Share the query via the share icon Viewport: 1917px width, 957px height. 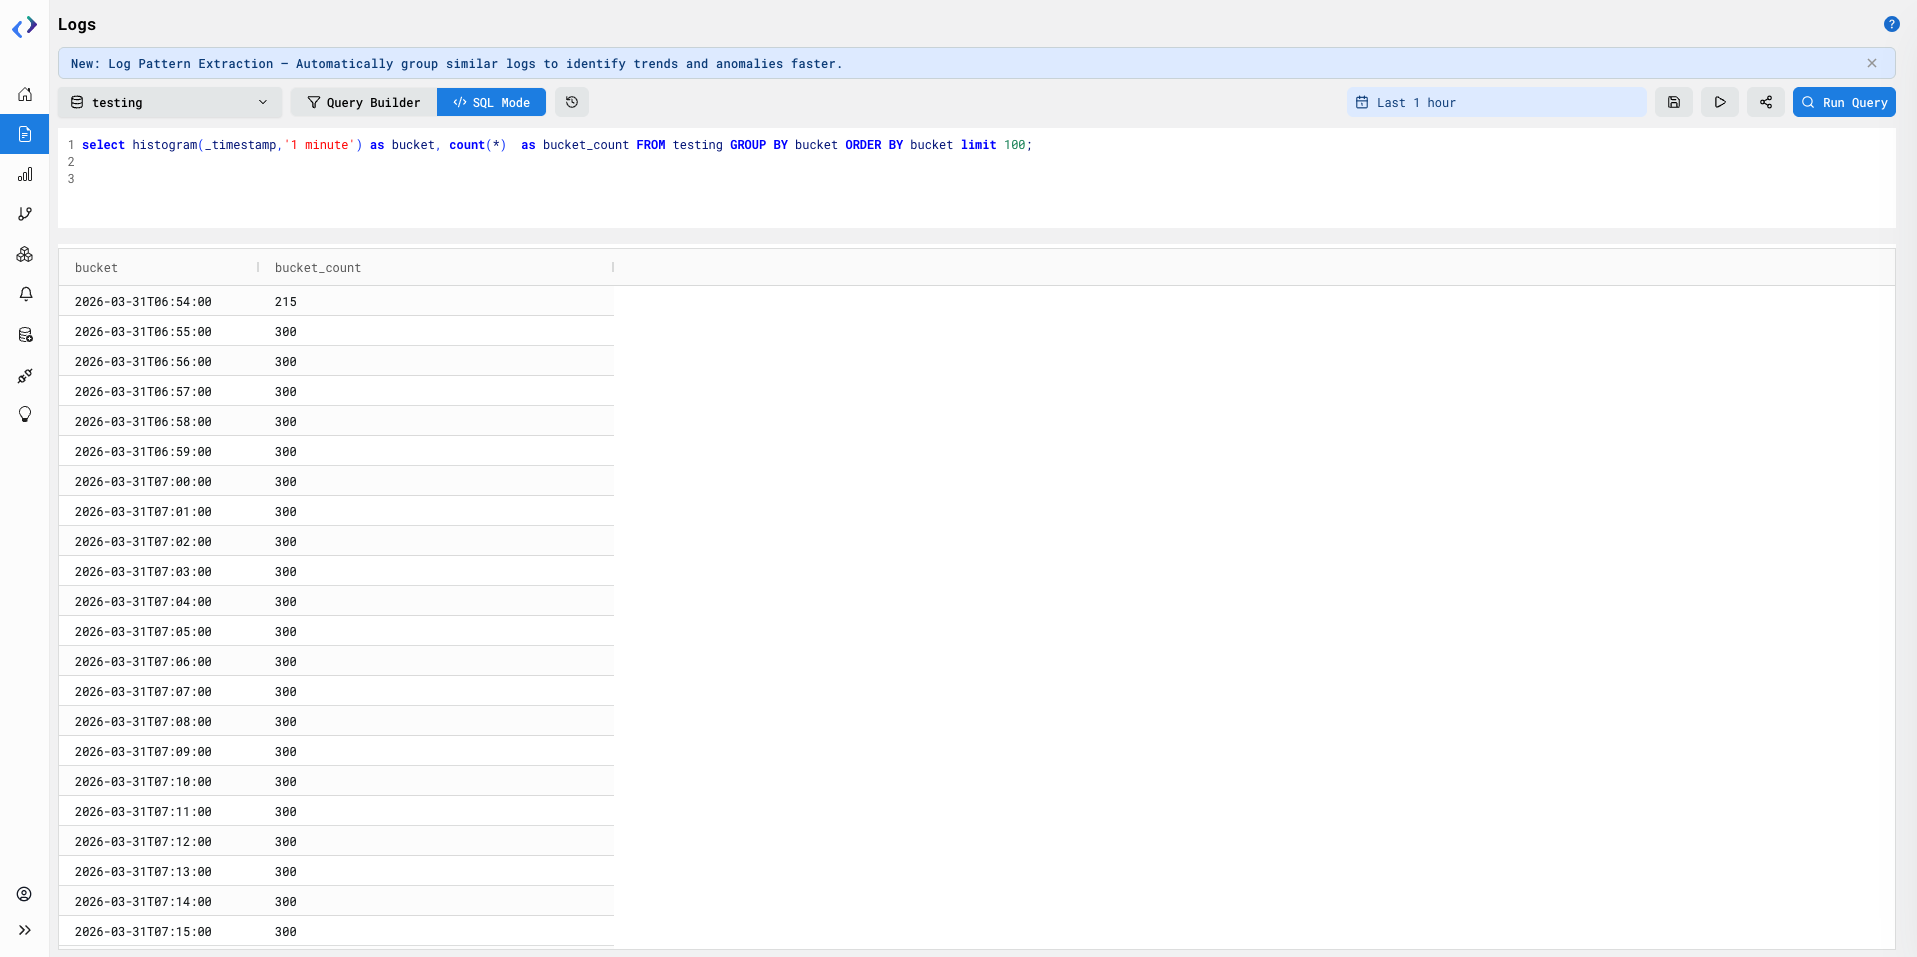(x=1765, y=102)
